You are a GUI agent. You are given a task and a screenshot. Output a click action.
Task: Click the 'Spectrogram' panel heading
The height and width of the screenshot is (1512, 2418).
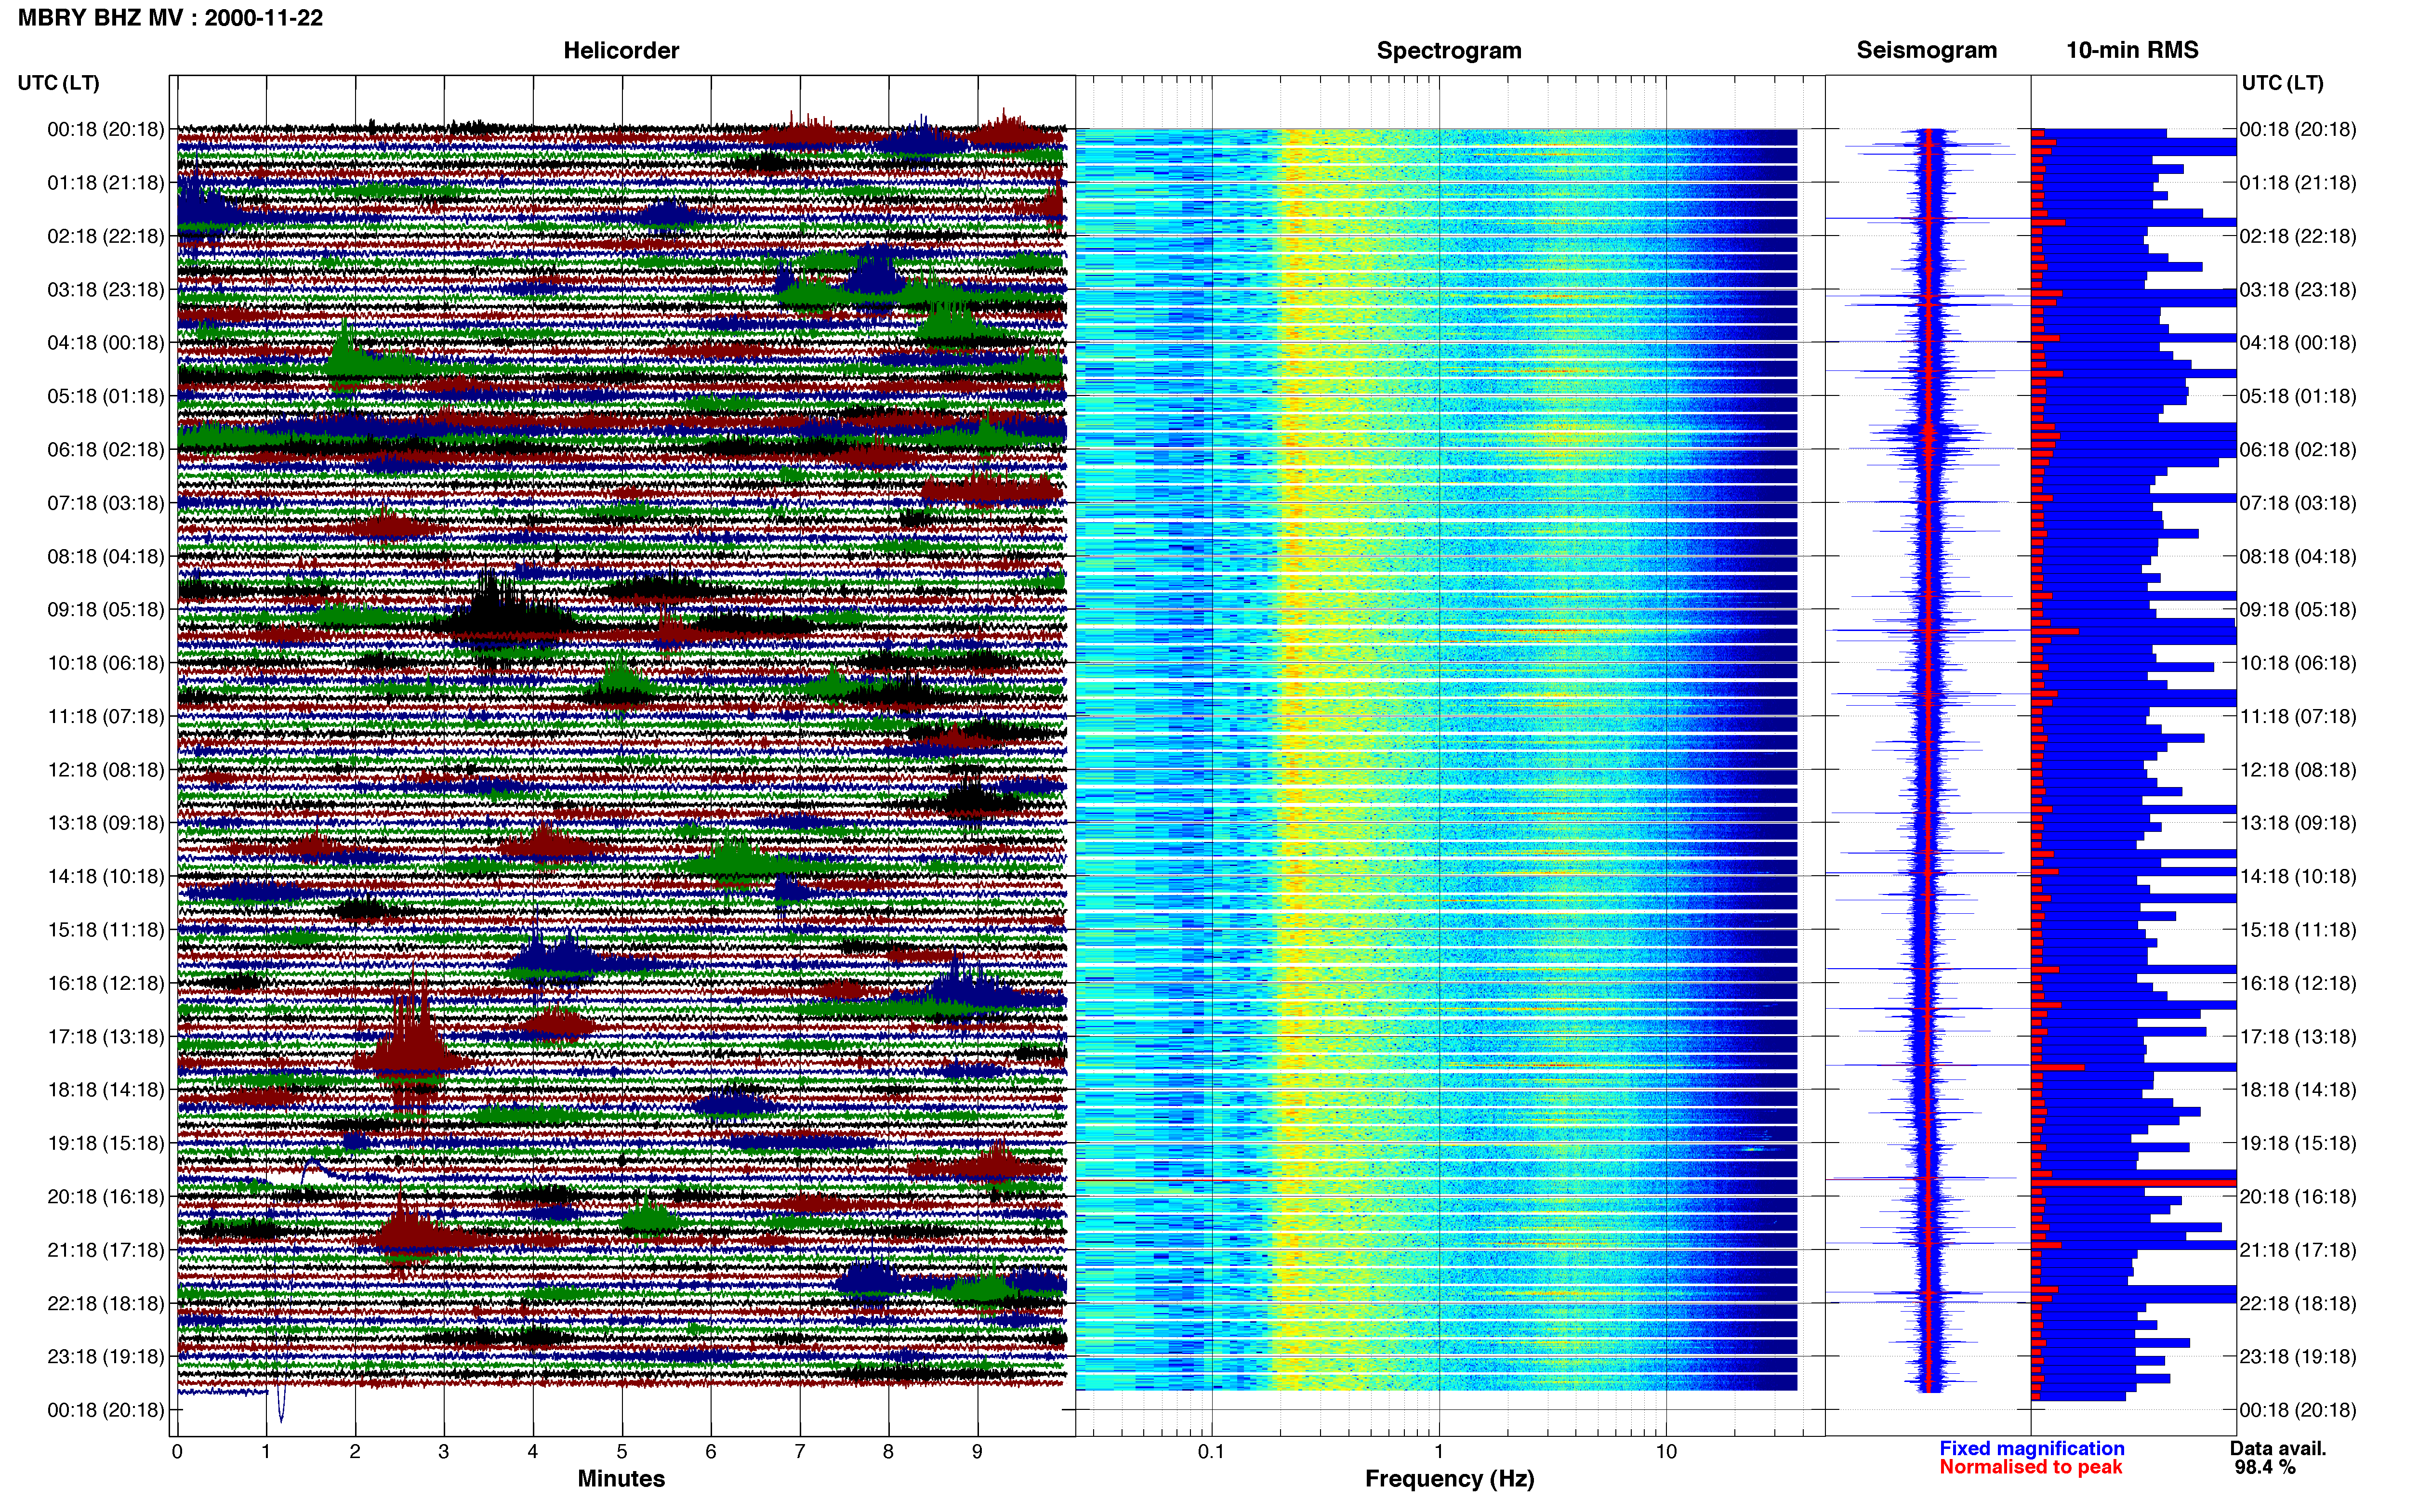coord(1449,50)
